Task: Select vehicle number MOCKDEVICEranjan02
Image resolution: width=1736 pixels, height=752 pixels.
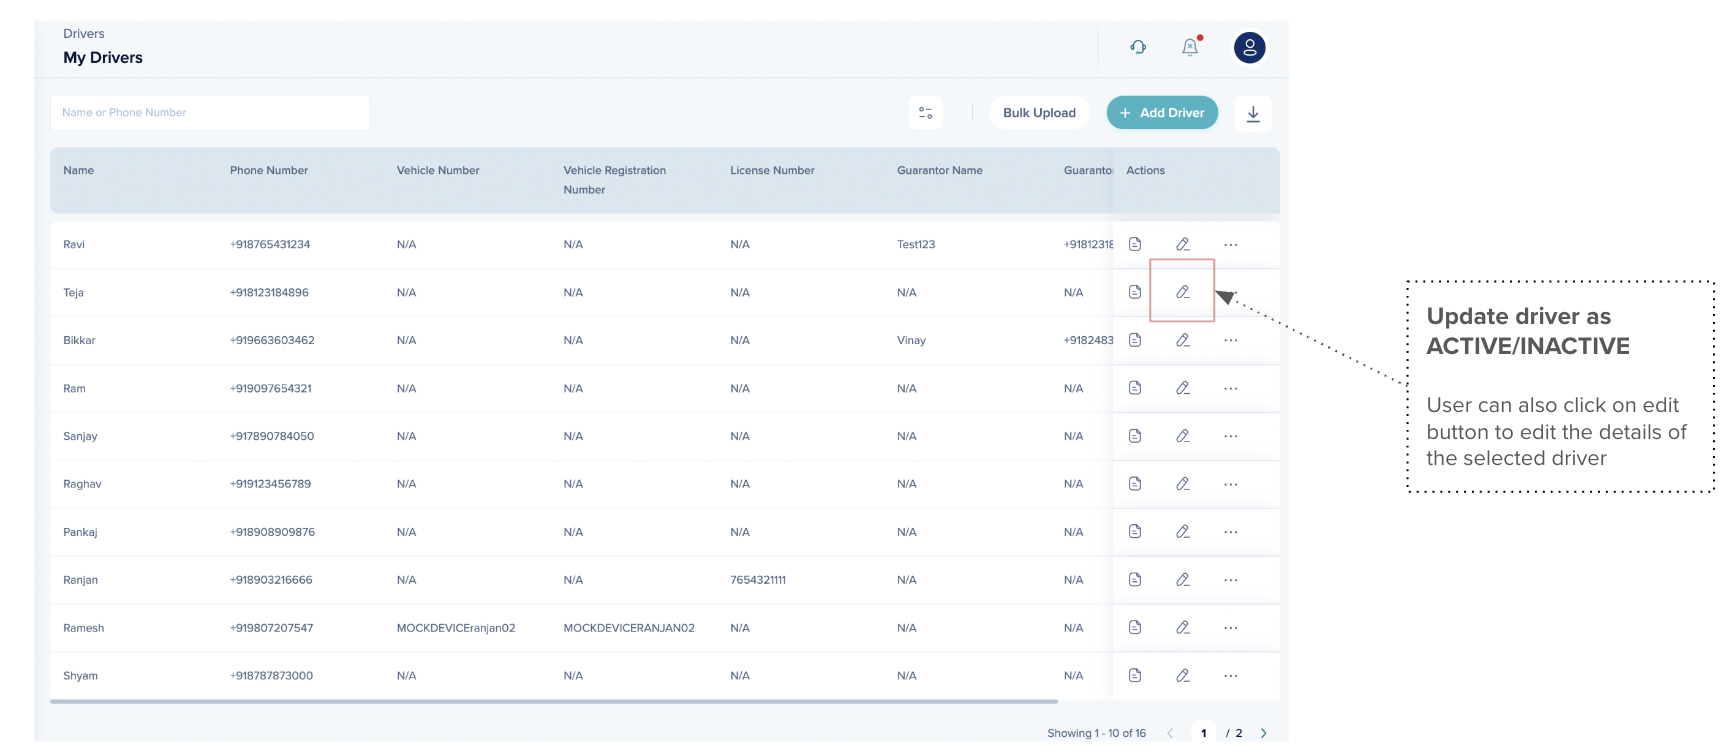Action: 456,629
